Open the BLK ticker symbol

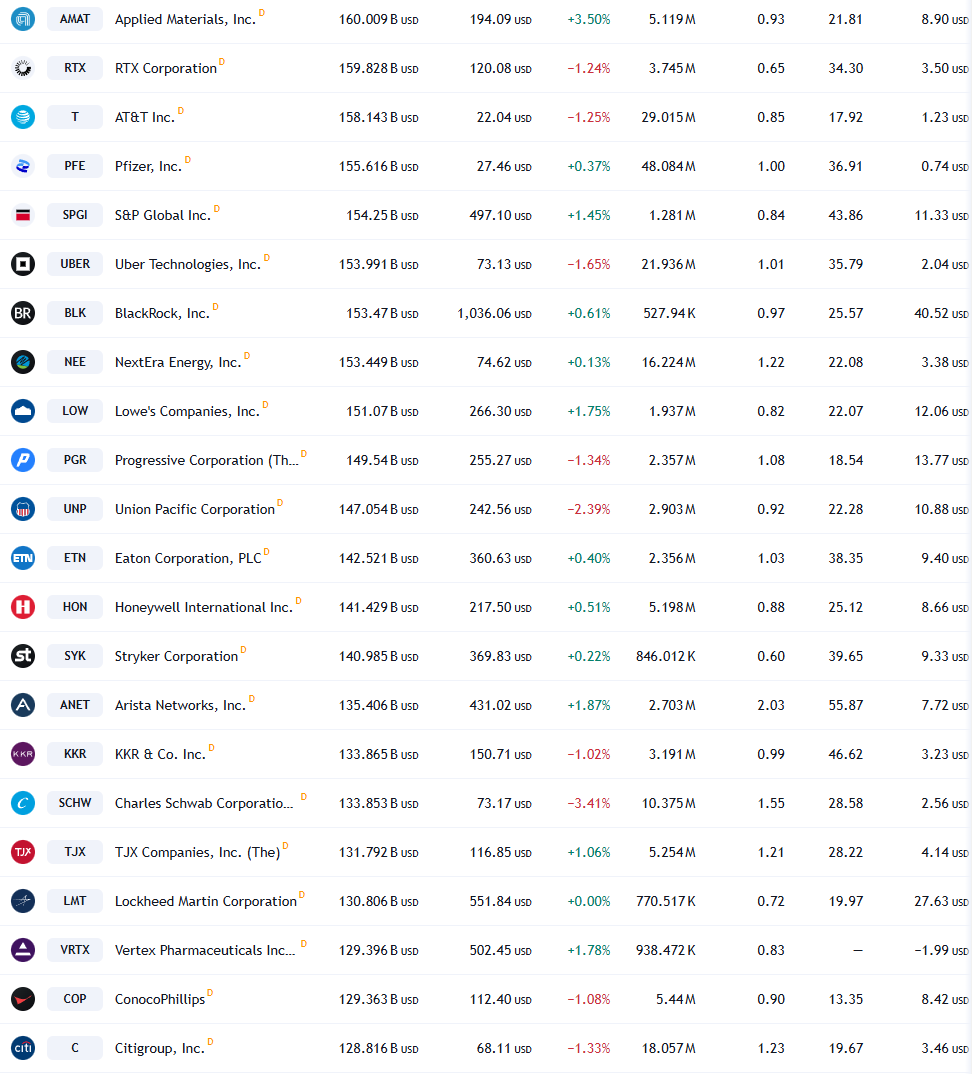click(75, 313)
